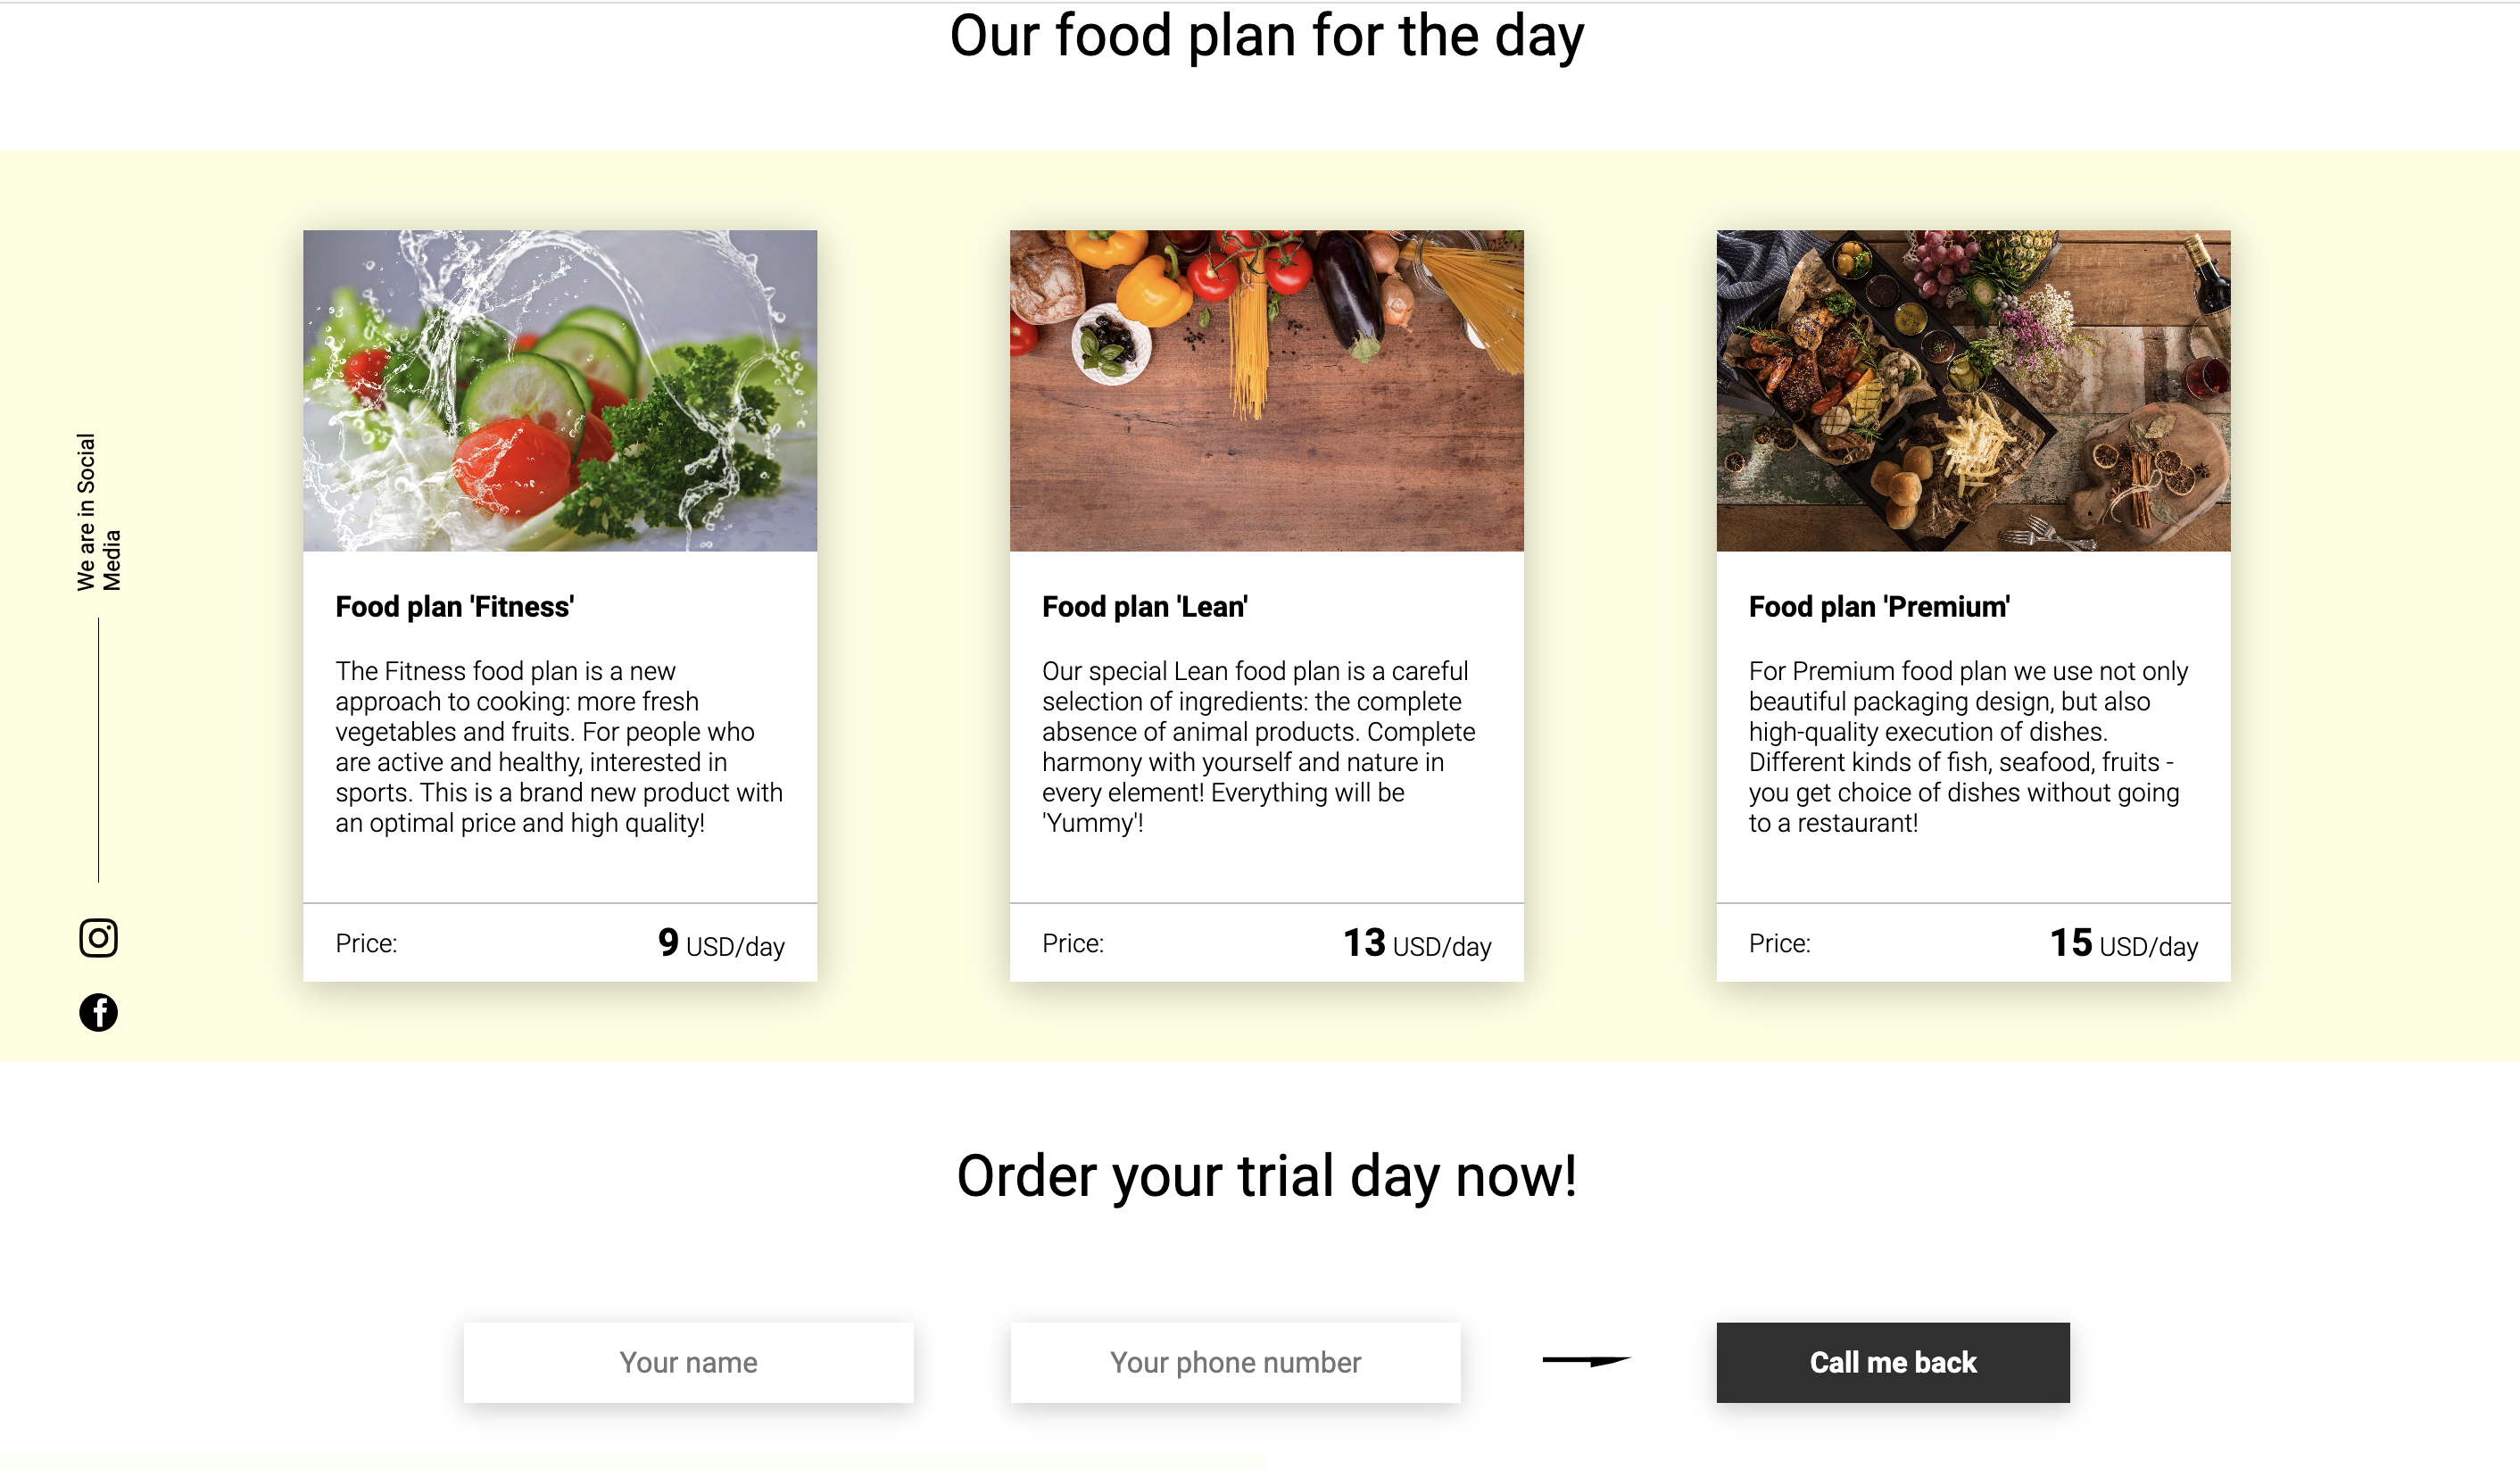Click the 'Order your trial day now!' heading

[x=1266, y=1177]
